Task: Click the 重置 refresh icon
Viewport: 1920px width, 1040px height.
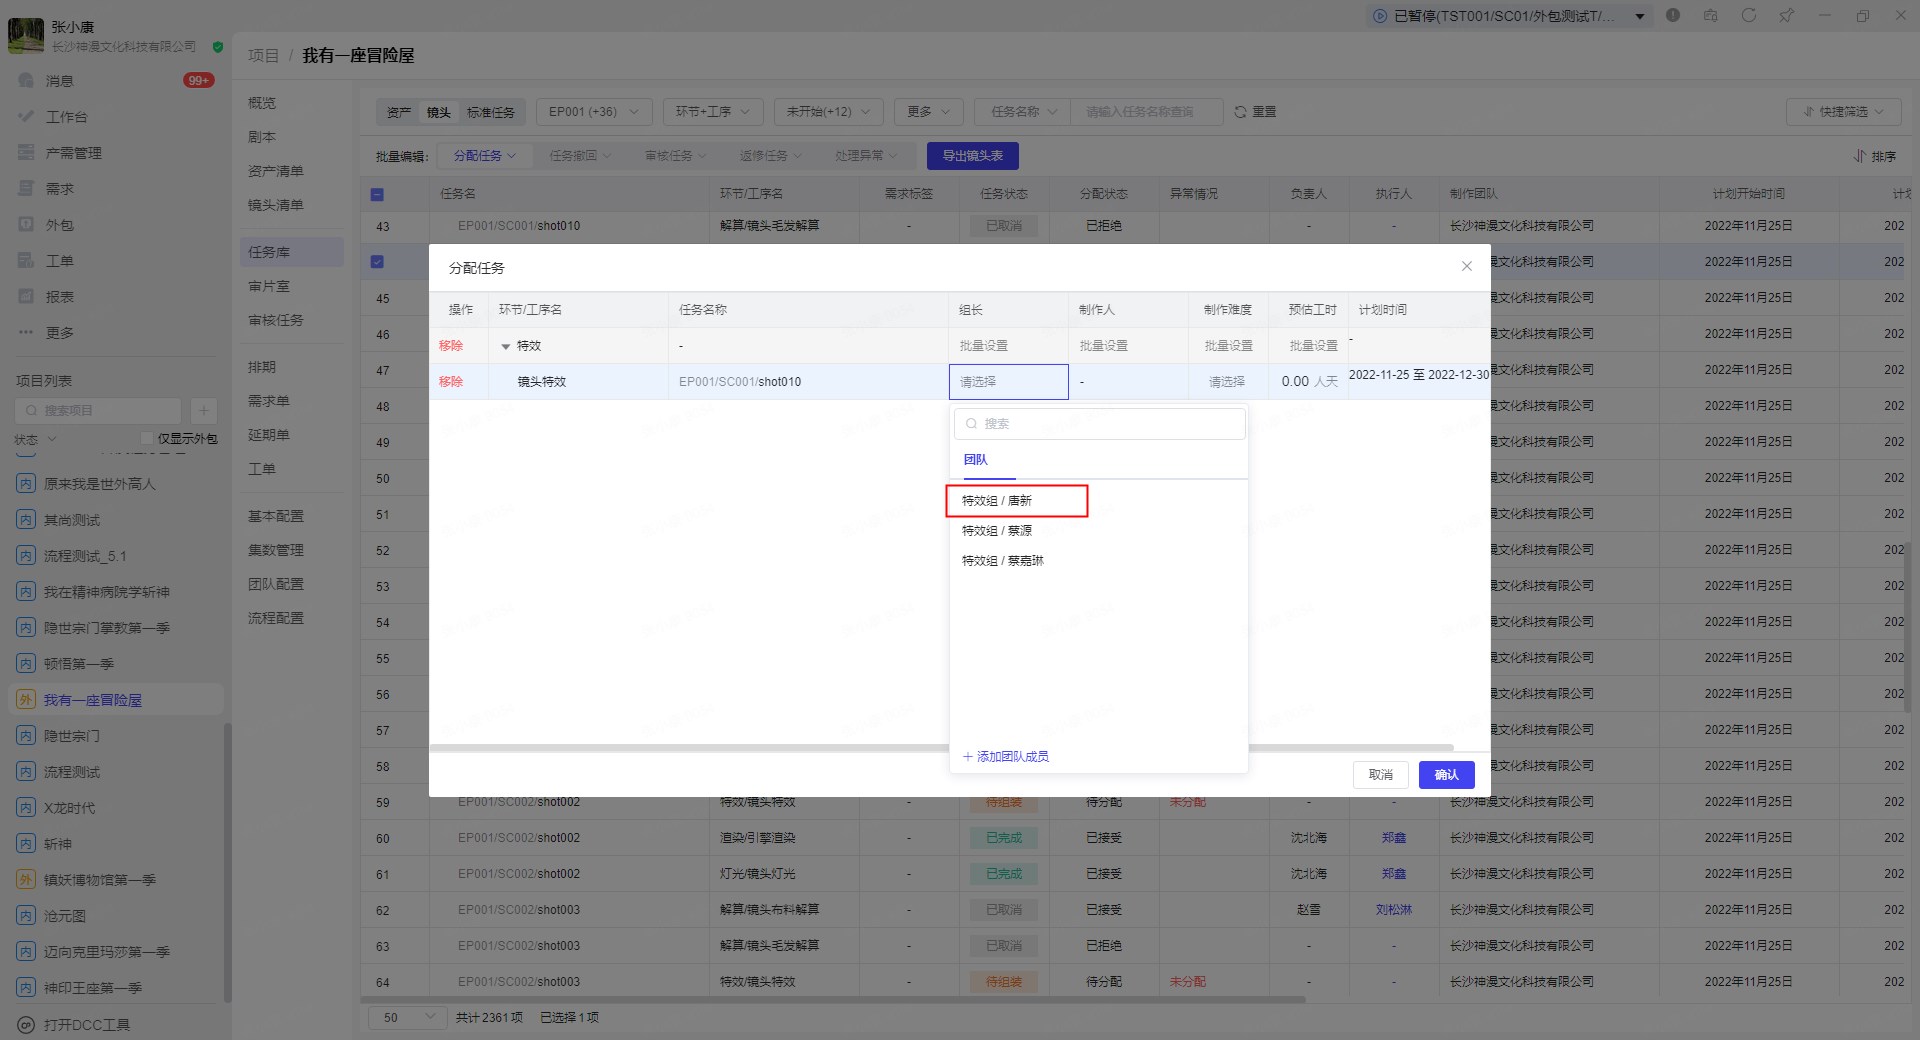Action: 1240,112
